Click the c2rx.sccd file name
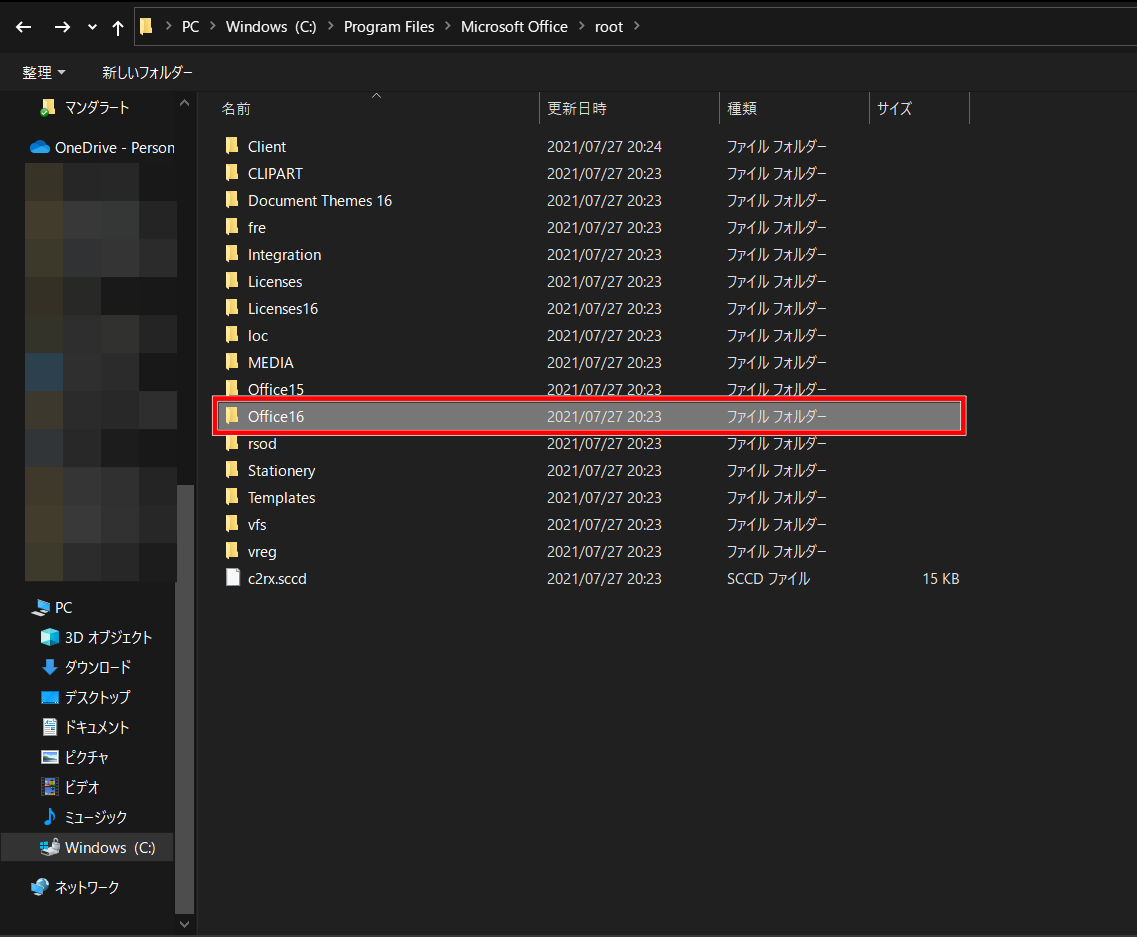The image size is (1137, 937). tap(277, 579)
